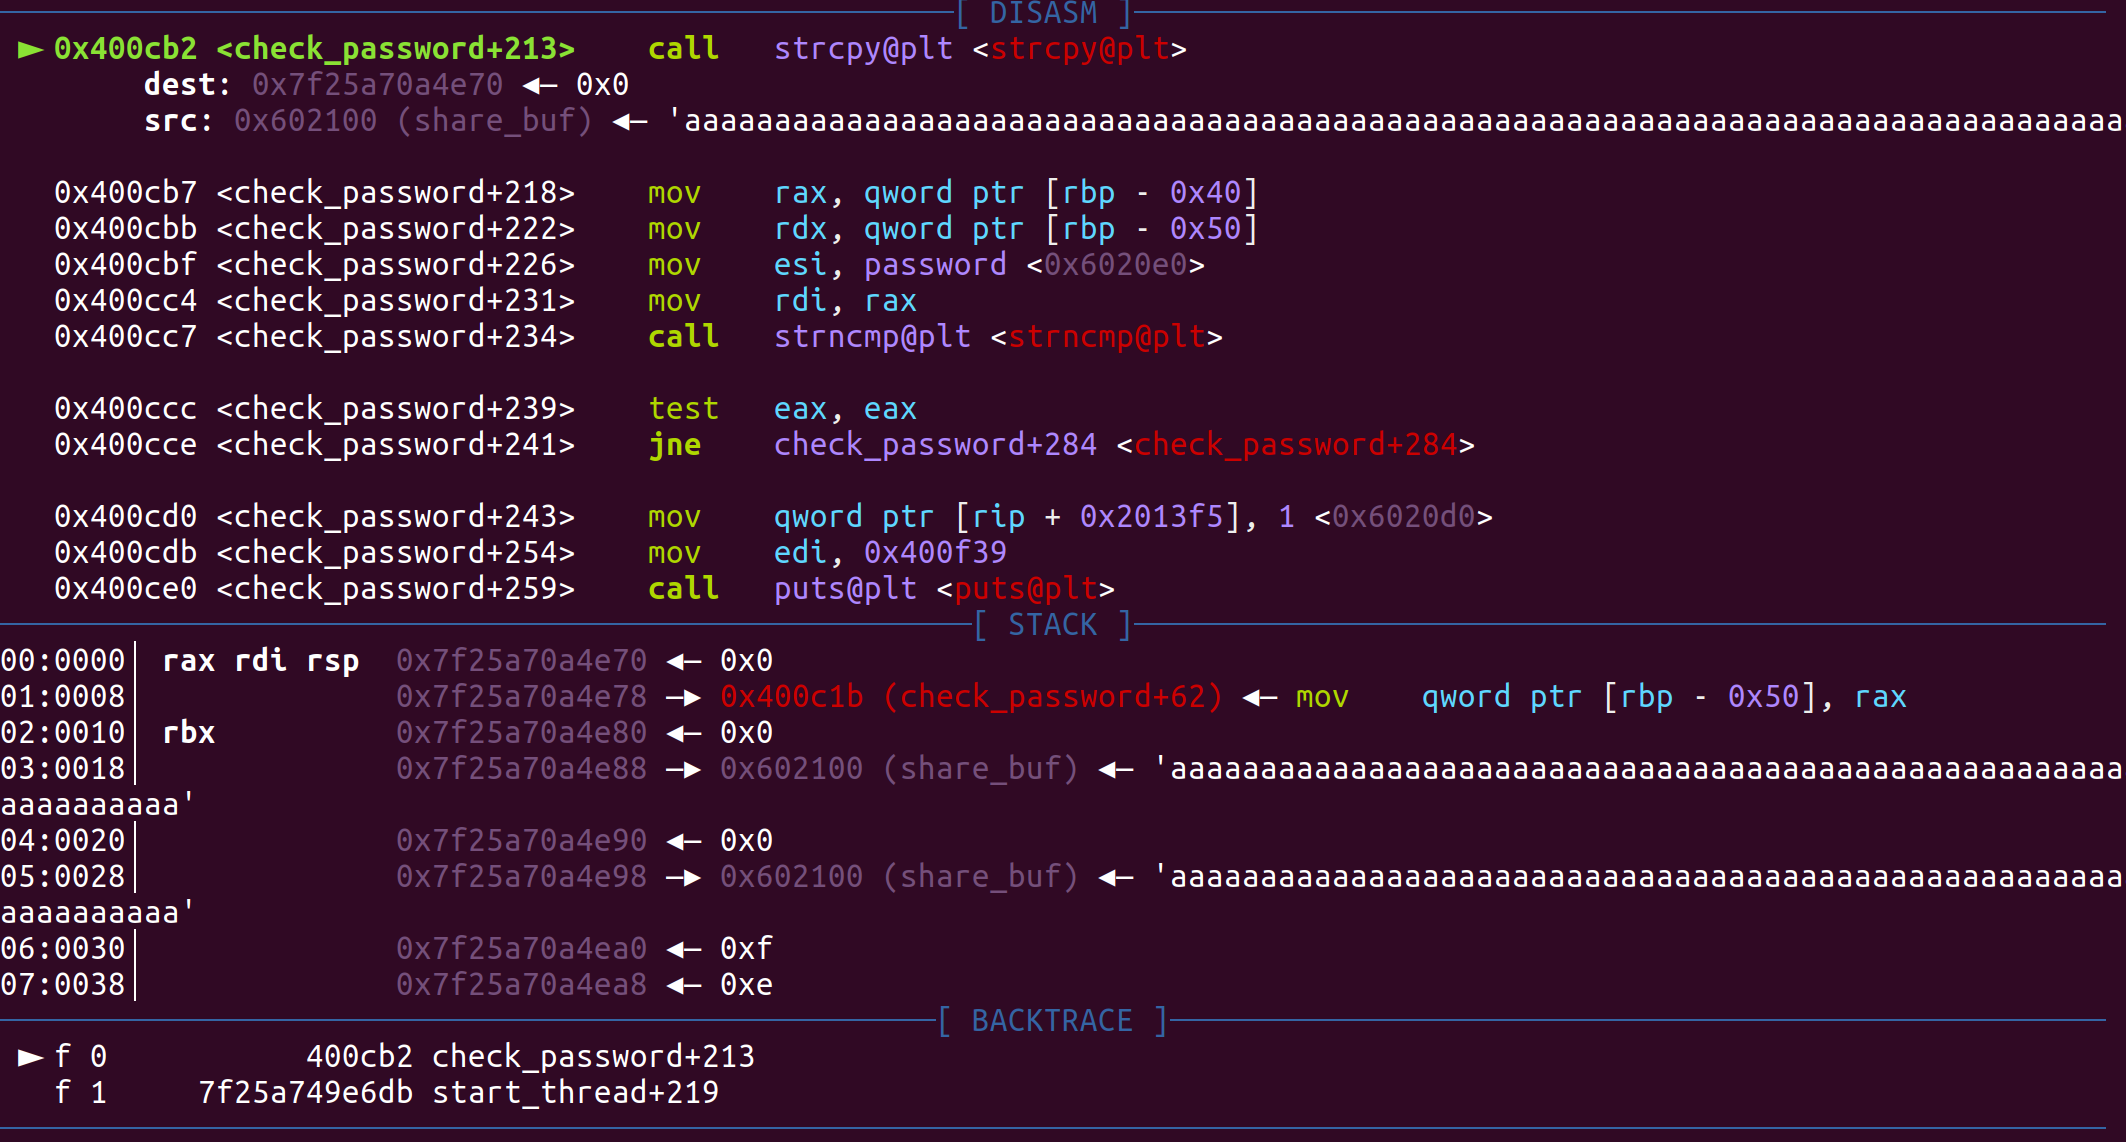Click the 0xe value on stack row 07
The image size is (2126, 1142).
(x=746, y=985)
